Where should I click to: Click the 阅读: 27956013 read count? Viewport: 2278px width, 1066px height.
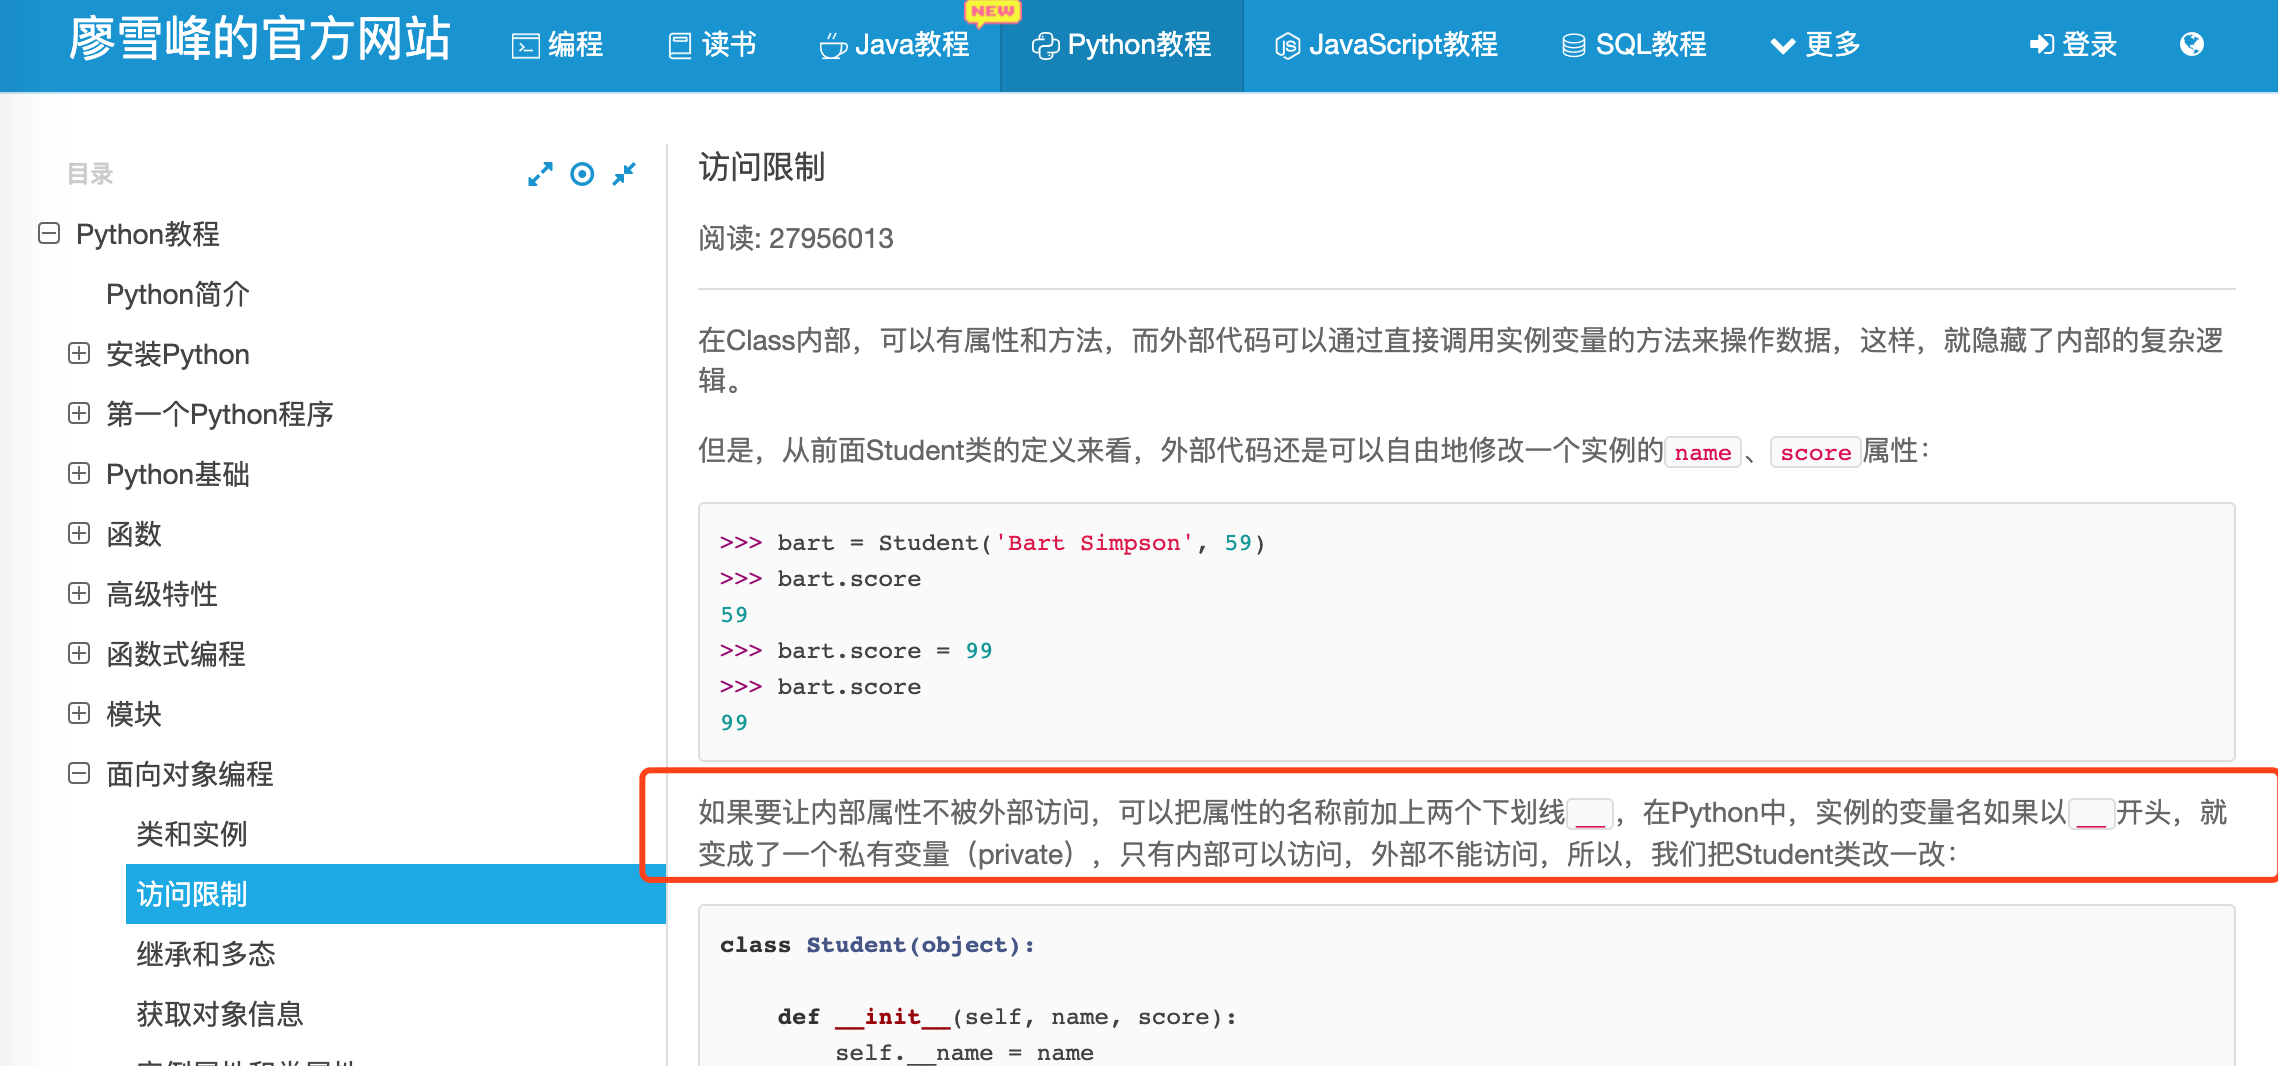click(796, 238)
